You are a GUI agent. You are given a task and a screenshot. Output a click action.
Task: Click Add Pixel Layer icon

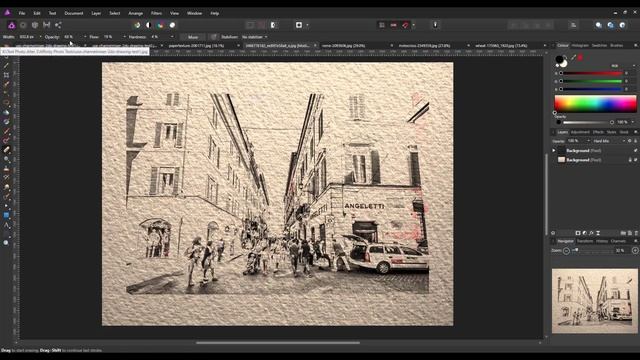pos(629,233)
